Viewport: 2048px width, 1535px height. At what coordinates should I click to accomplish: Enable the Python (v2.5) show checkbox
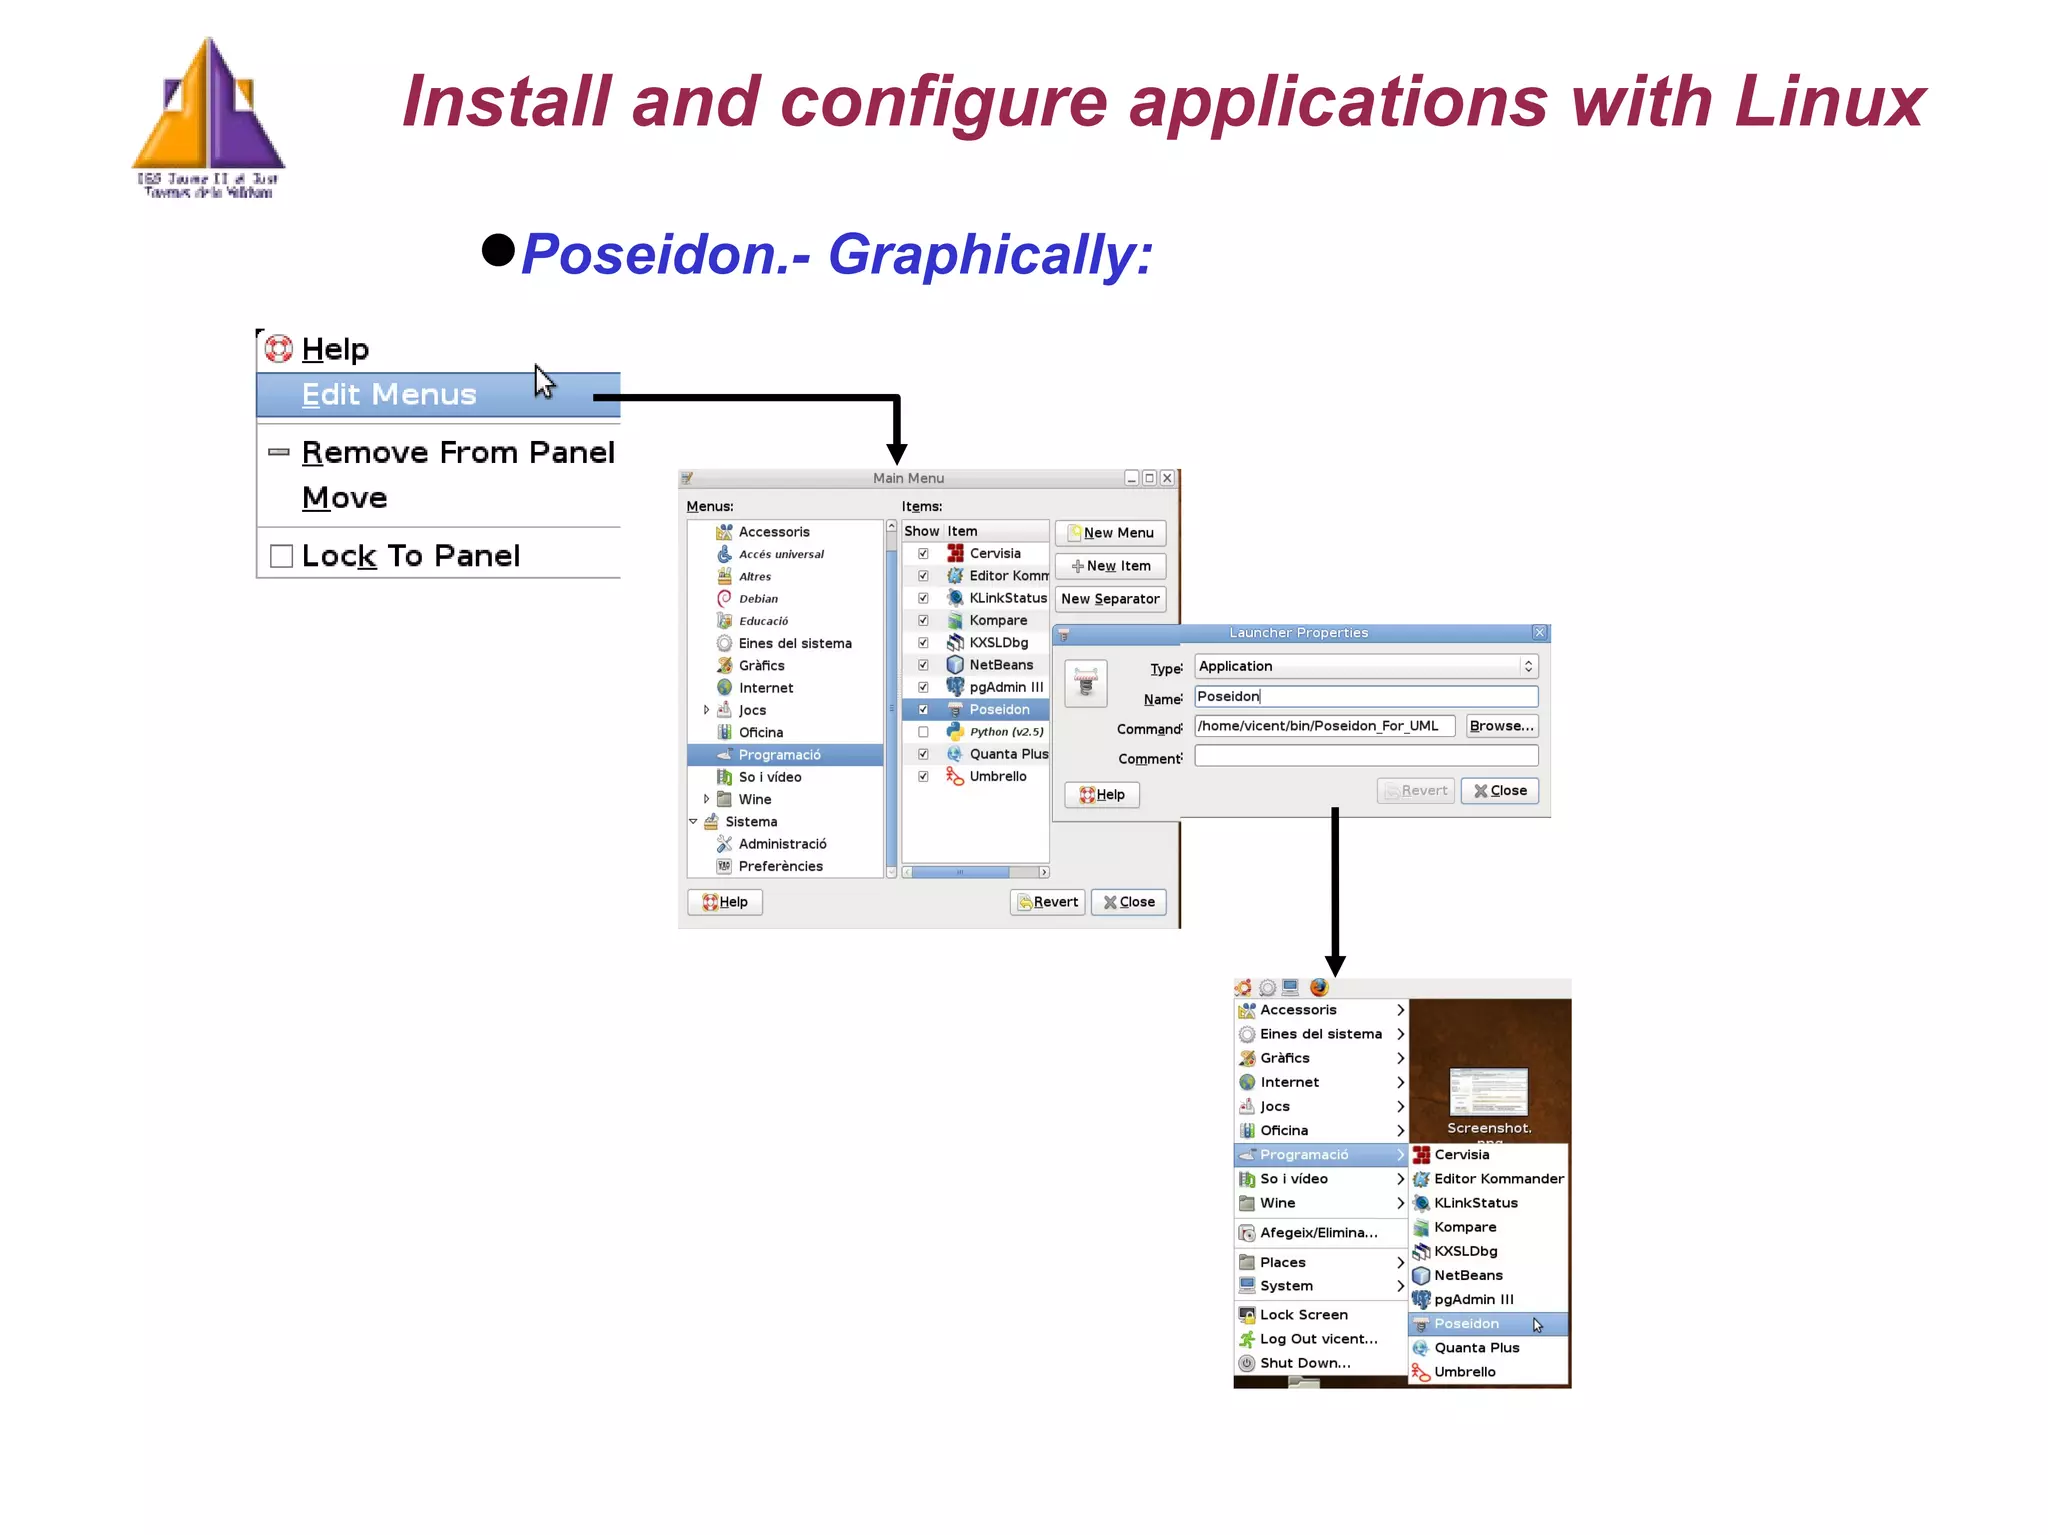tap(923, 732)
